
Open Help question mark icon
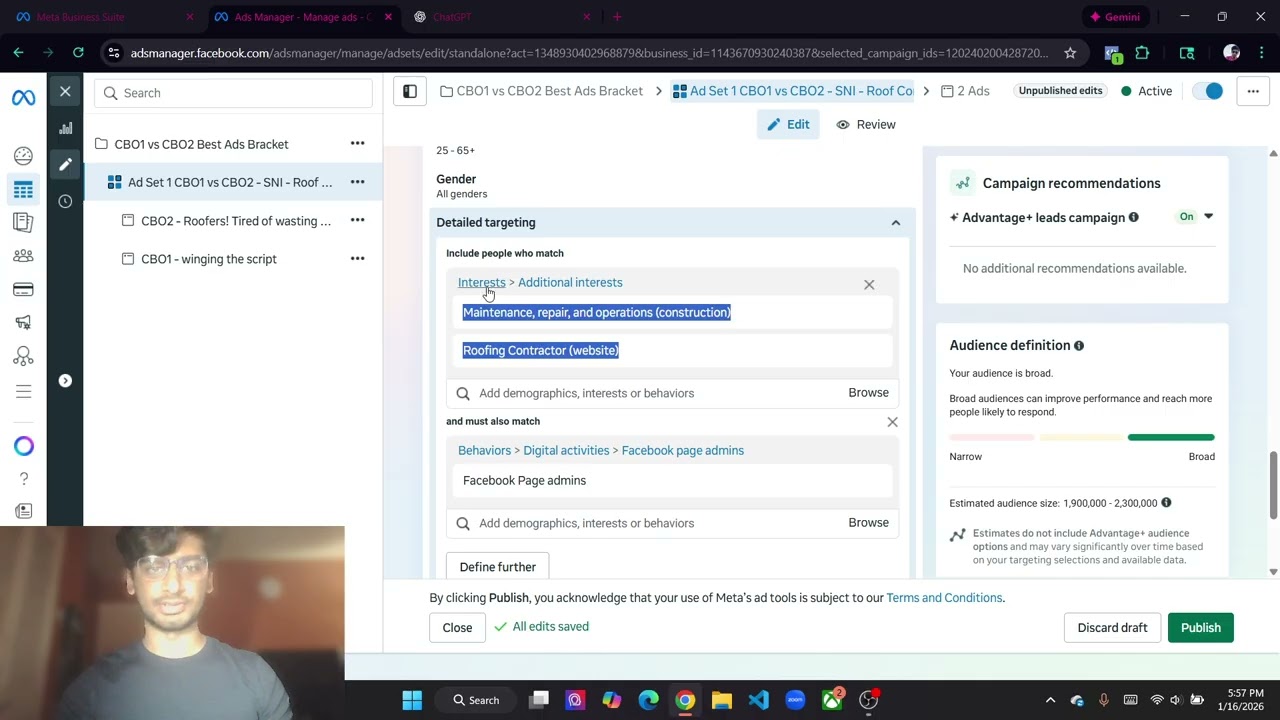23,479
